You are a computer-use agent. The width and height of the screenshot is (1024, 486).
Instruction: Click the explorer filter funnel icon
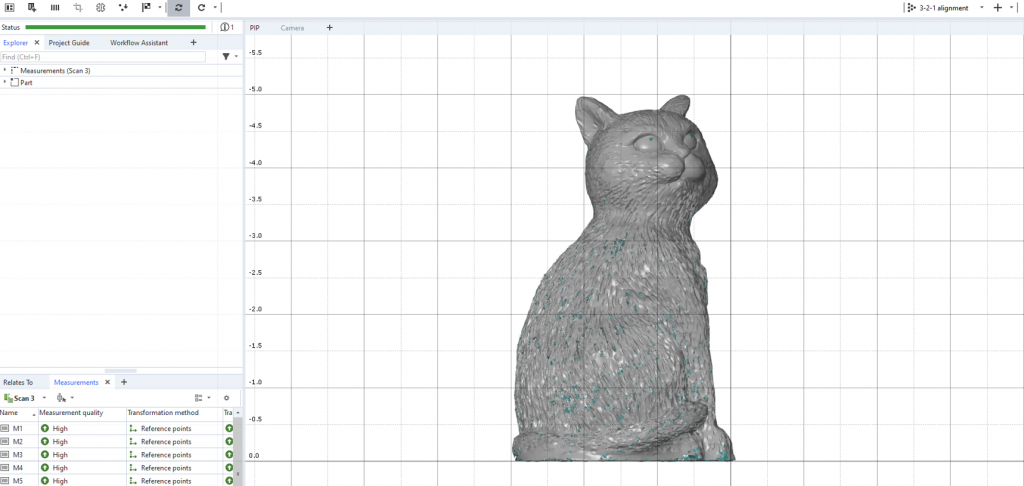click(x=226, y=57)
